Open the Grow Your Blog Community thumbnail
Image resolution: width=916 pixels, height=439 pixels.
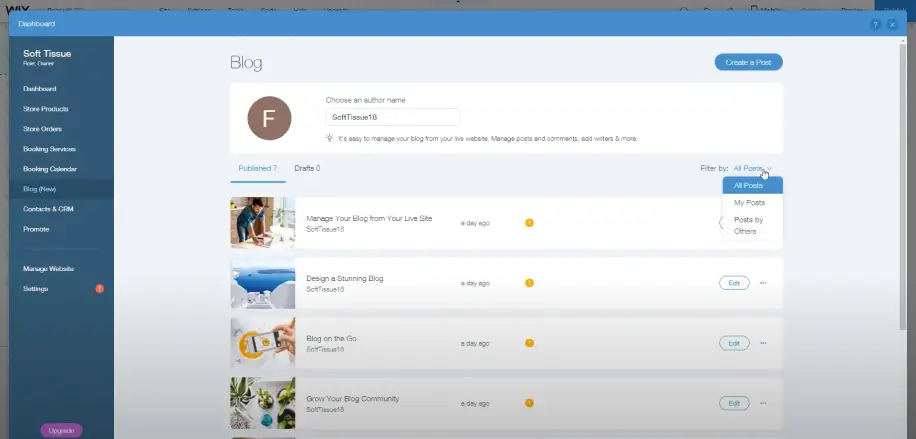tap(263, 403)
